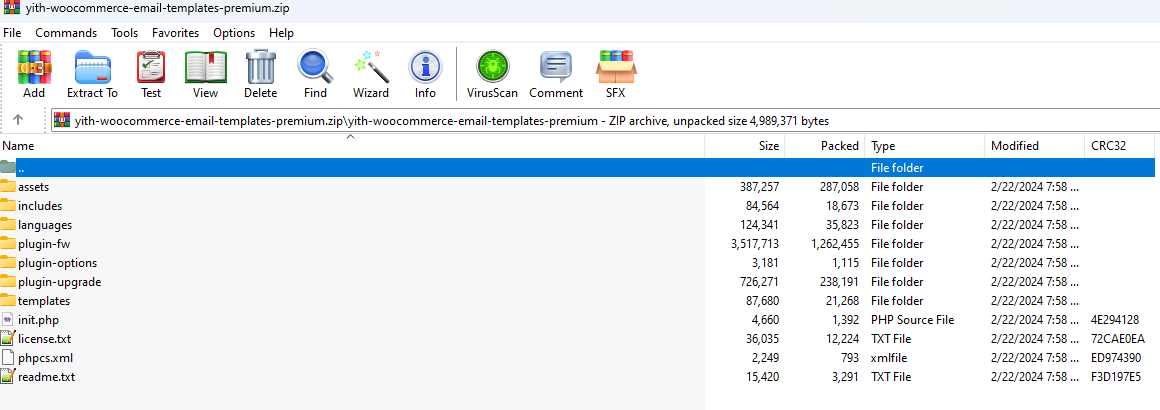
Task: Open the Commands menu
Action: pyautogui.click(x=66, y=33)
